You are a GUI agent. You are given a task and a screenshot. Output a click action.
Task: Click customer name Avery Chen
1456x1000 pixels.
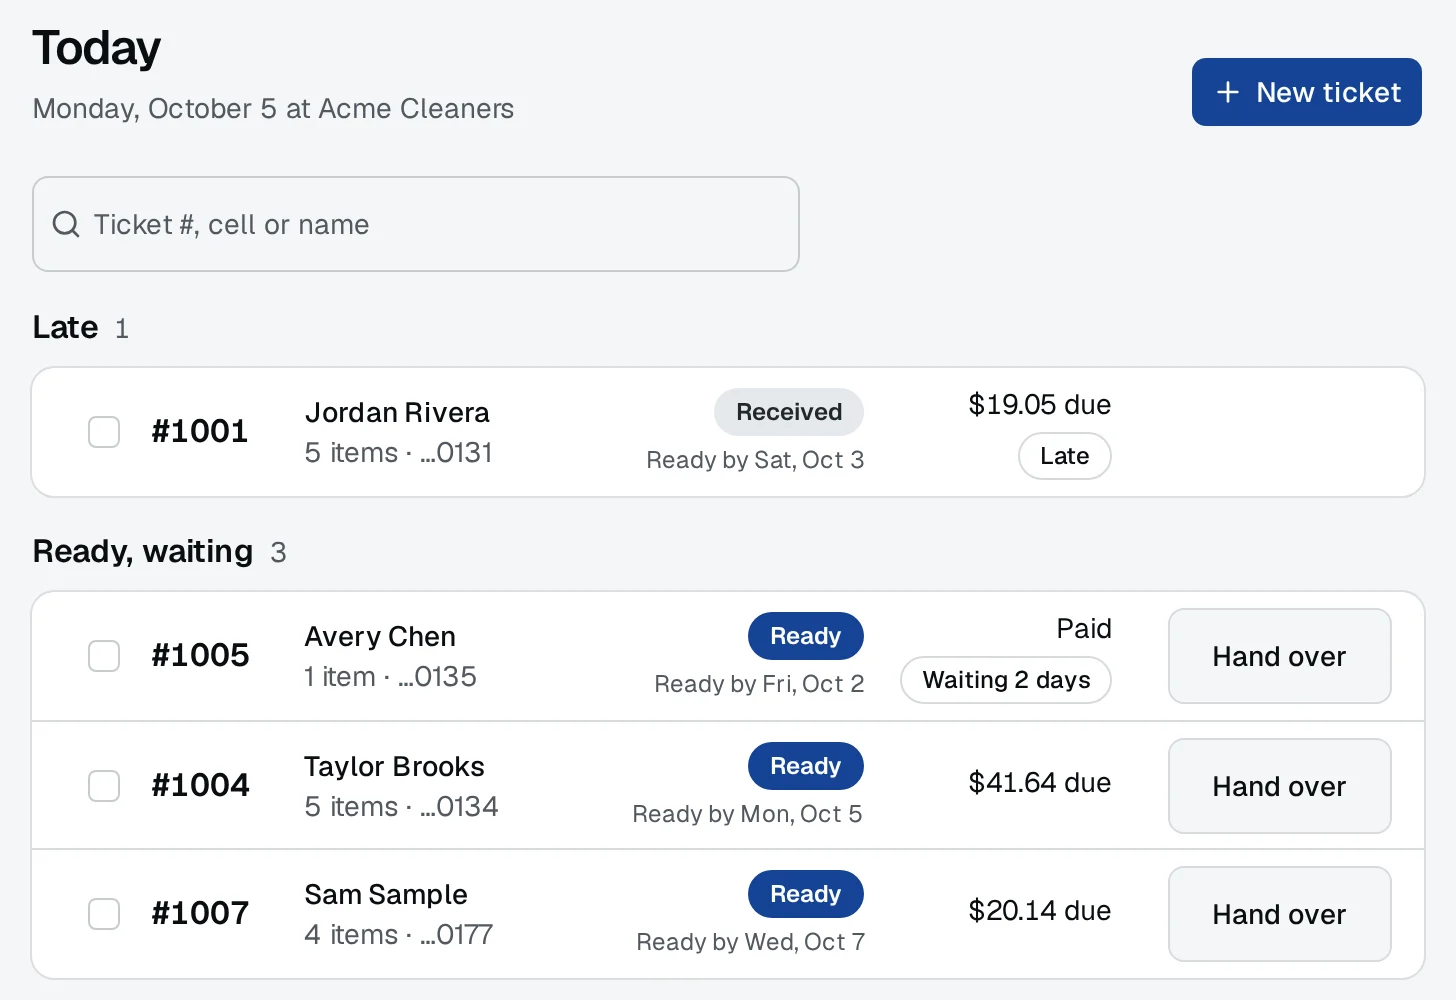coord(380,636)
